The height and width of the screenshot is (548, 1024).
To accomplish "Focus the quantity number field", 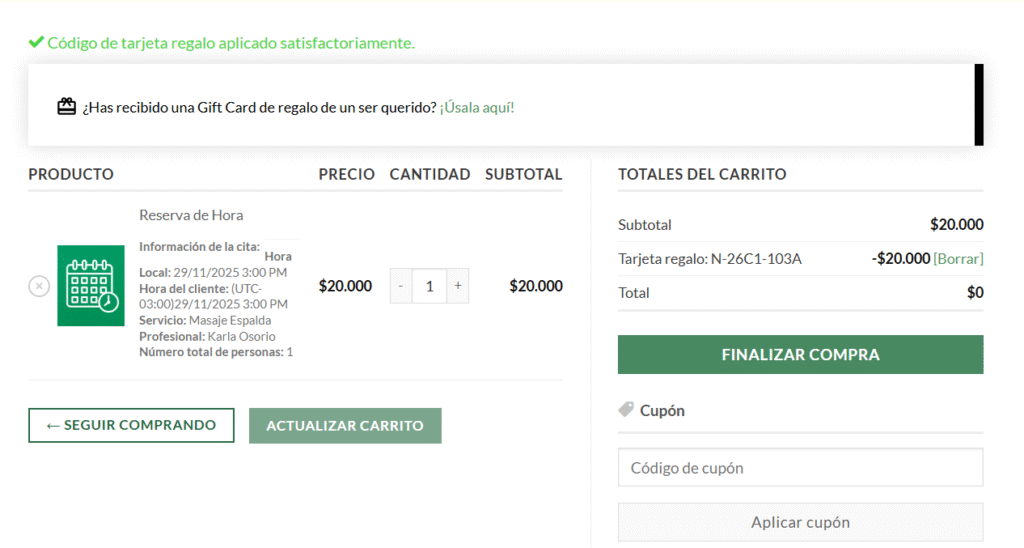I will [x=429, y=286].
